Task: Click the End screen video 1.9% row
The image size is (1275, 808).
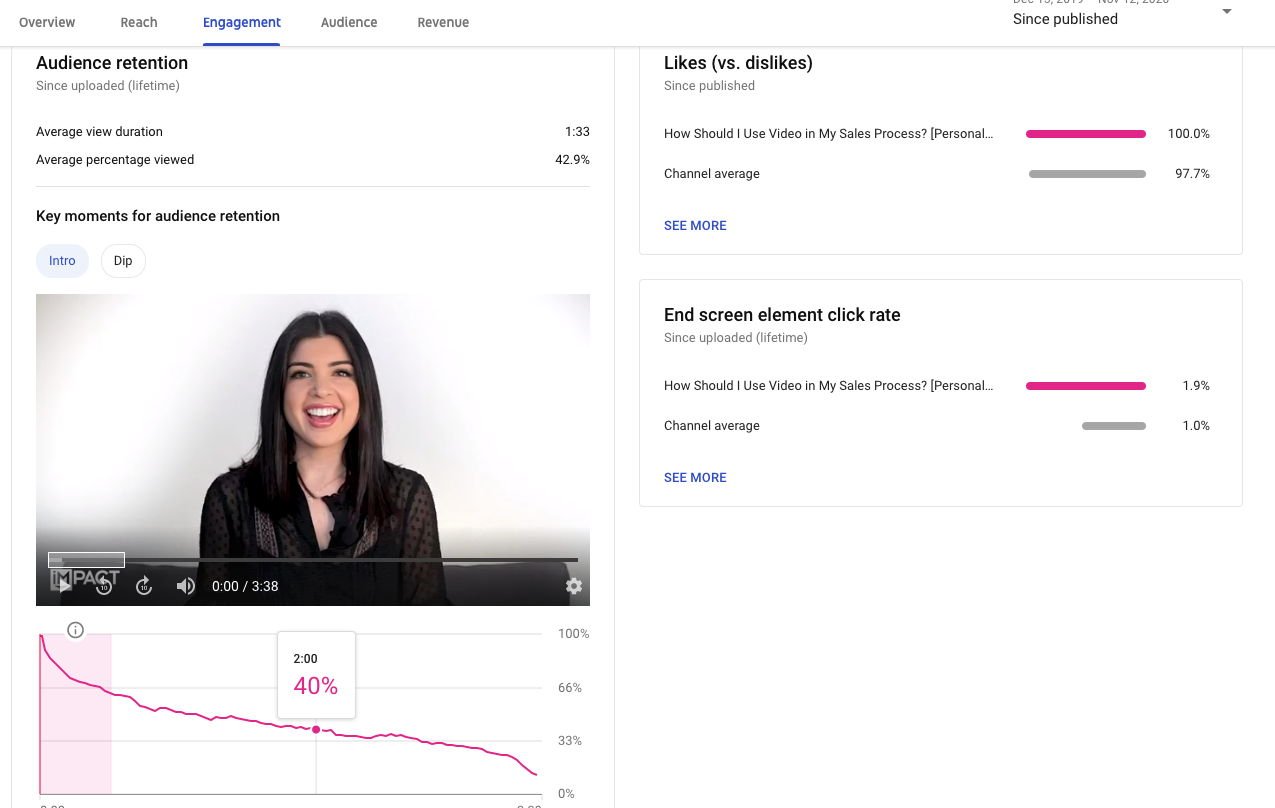Action: pyautogui.click(x=937, y=386)
